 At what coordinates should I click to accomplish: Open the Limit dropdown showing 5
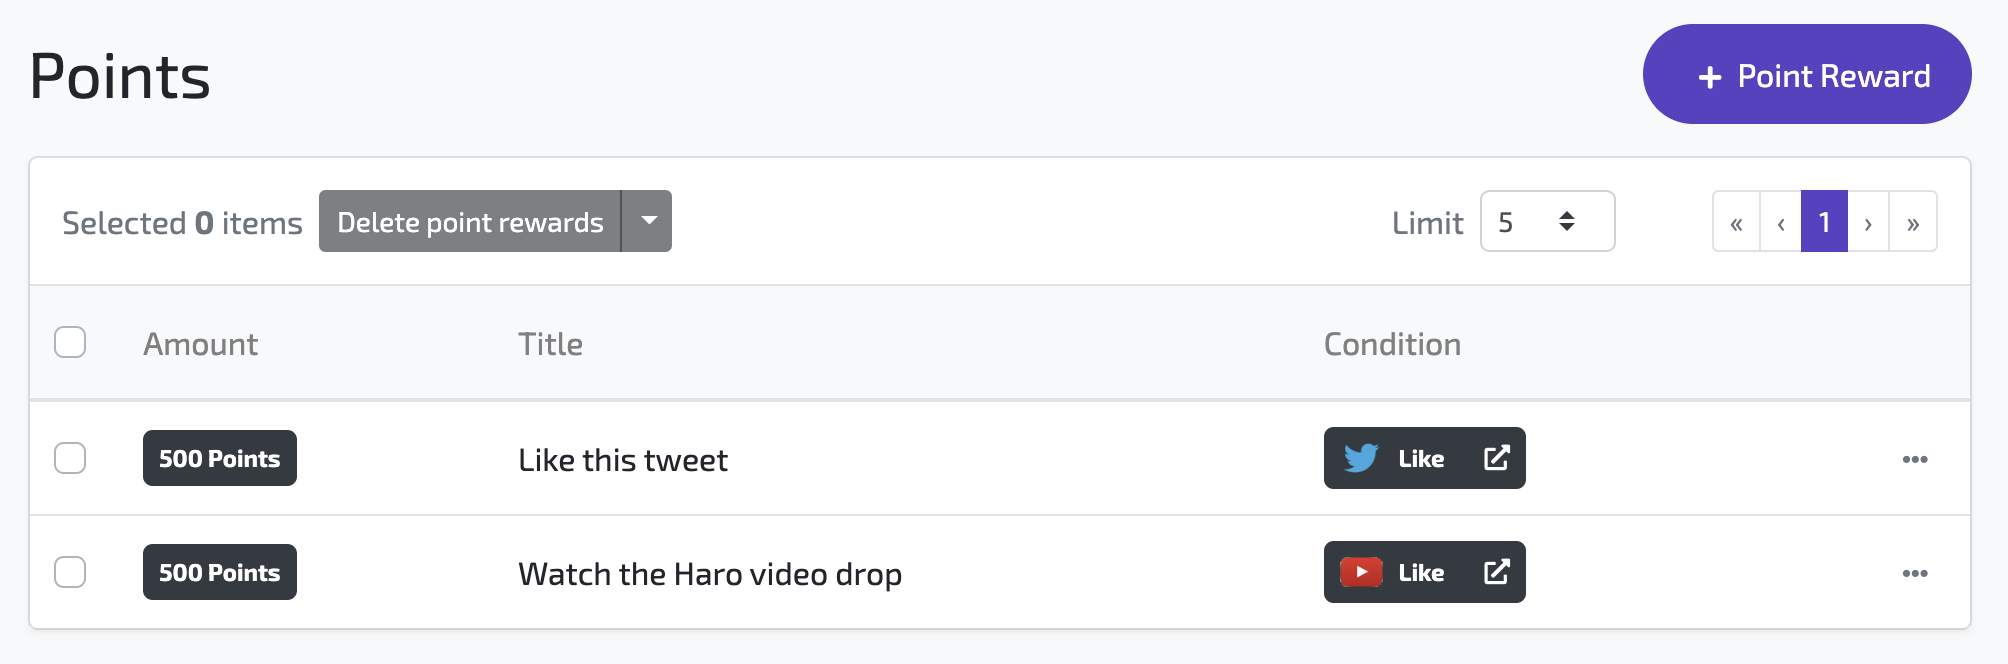pos(1547,221)
